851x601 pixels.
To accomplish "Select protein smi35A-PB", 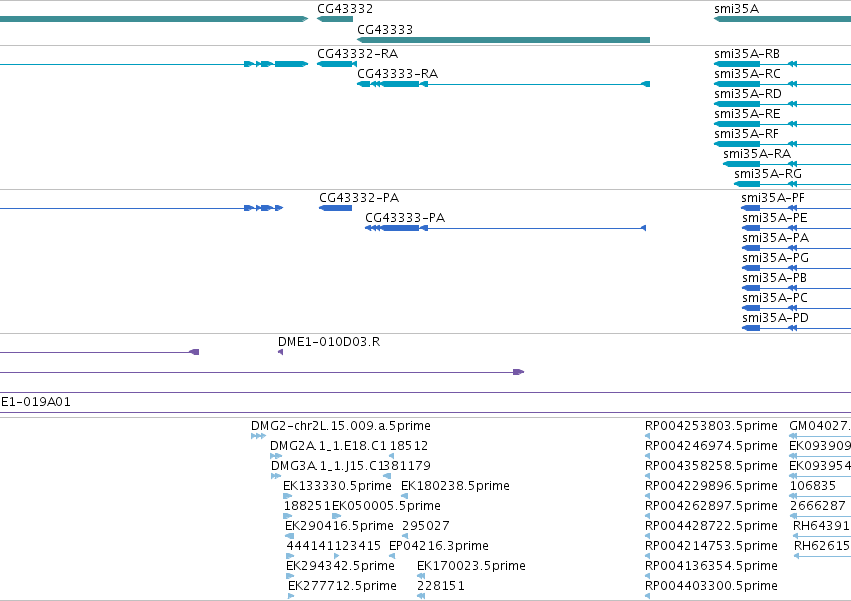I will tap(774, 278).
